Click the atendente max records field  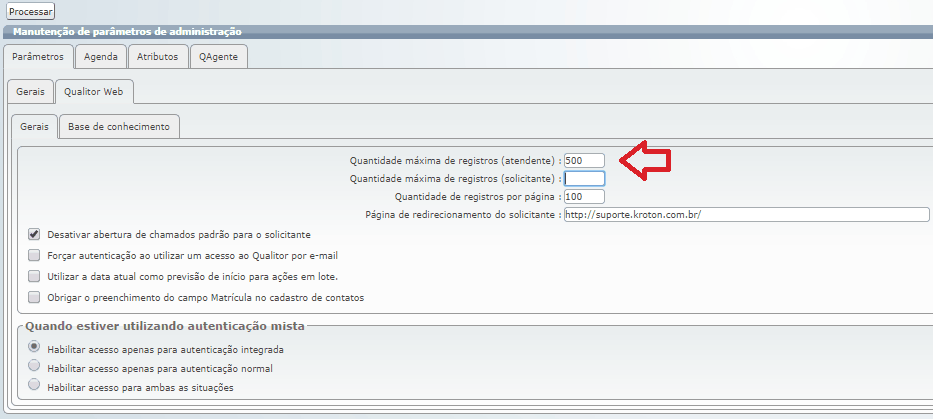(584, 161)
